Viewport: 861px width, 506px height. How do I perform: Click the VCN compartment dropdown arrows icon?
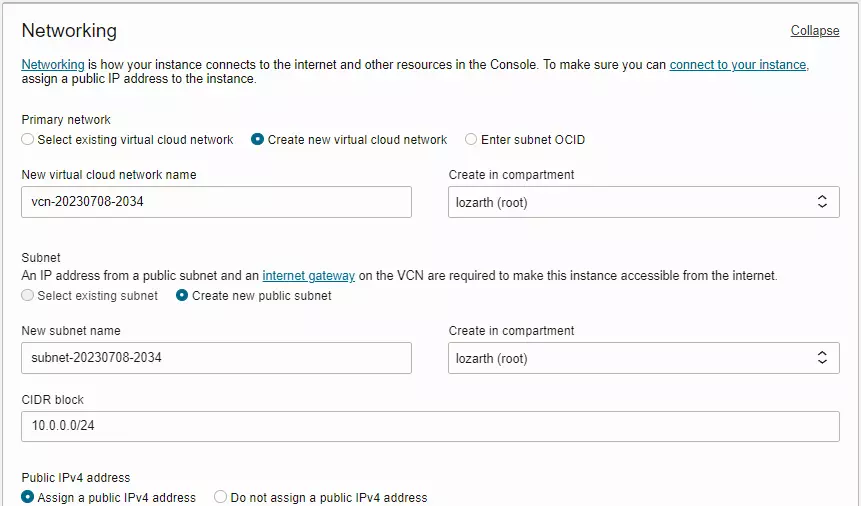pyautogui.click(x=822, y=202)
